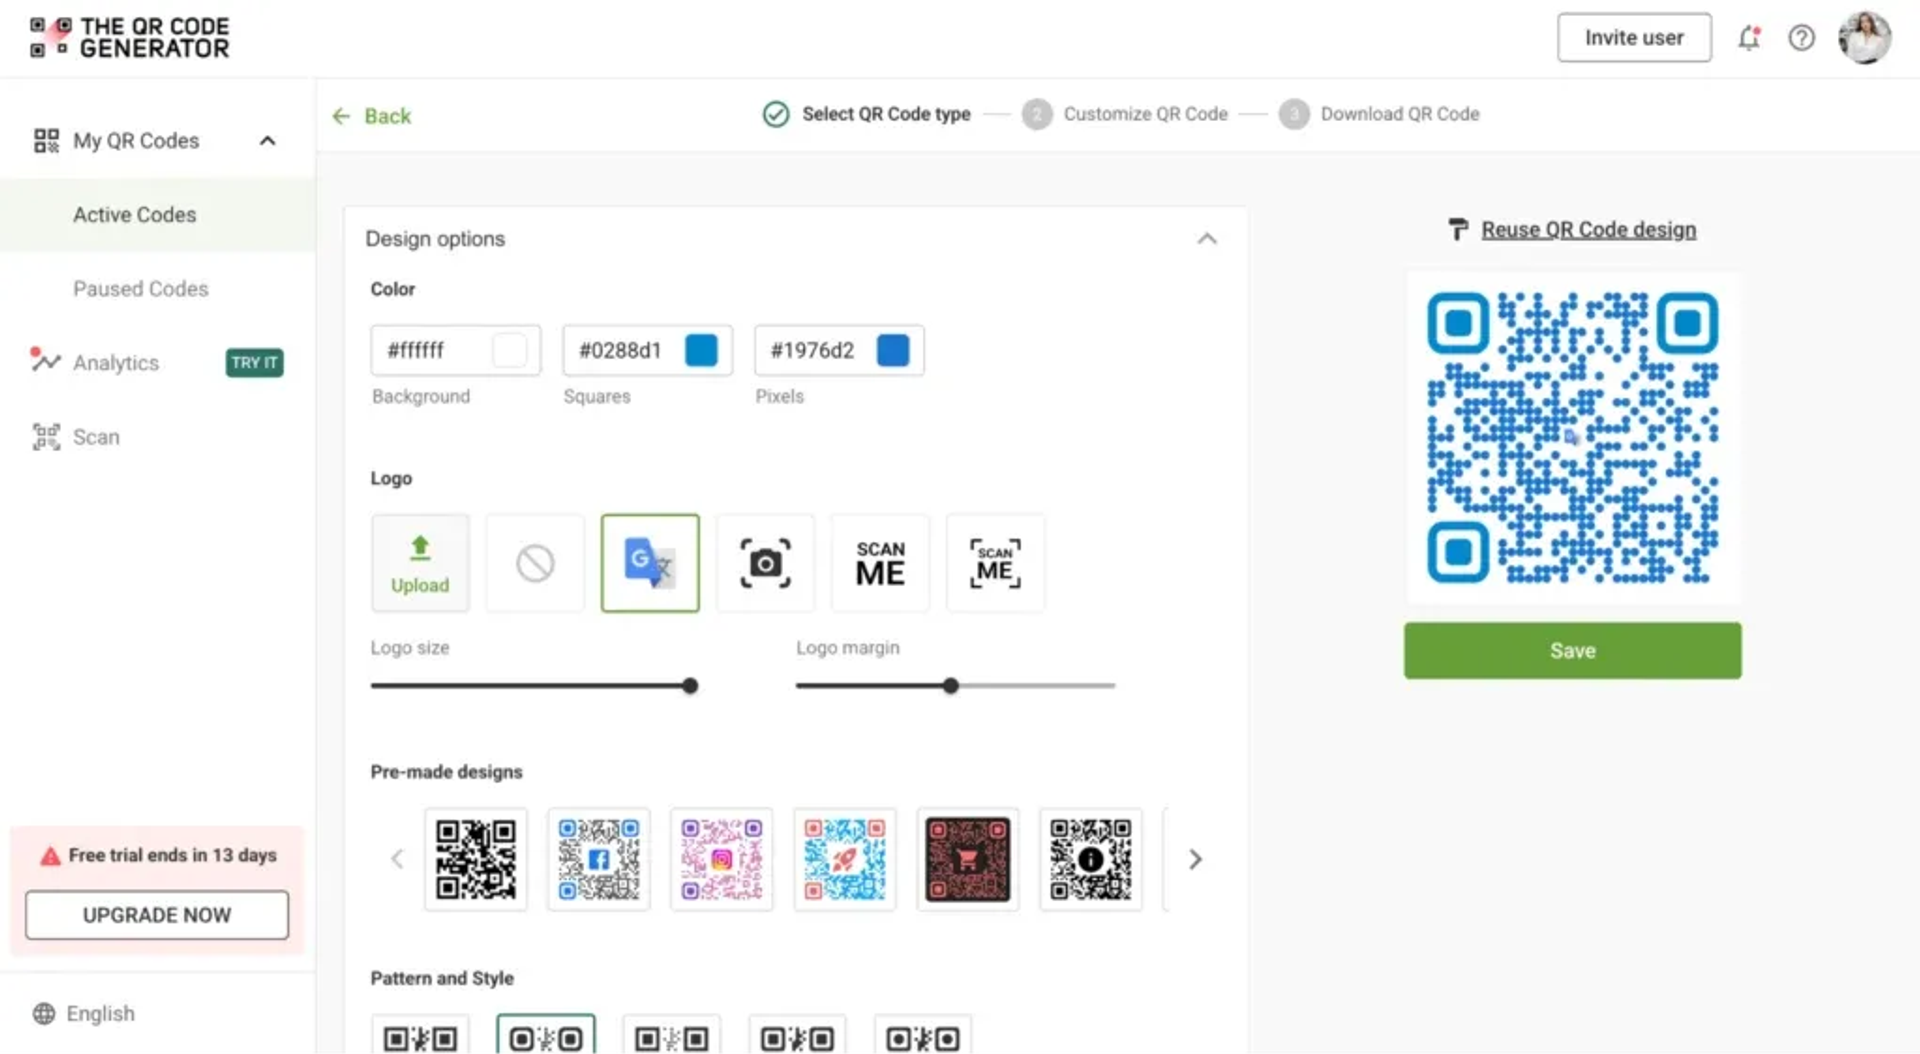The image size is (1920, 1054).
Task: Open the Squares blue color swatch
Action: pyautogui.click(x=701, y=350)
